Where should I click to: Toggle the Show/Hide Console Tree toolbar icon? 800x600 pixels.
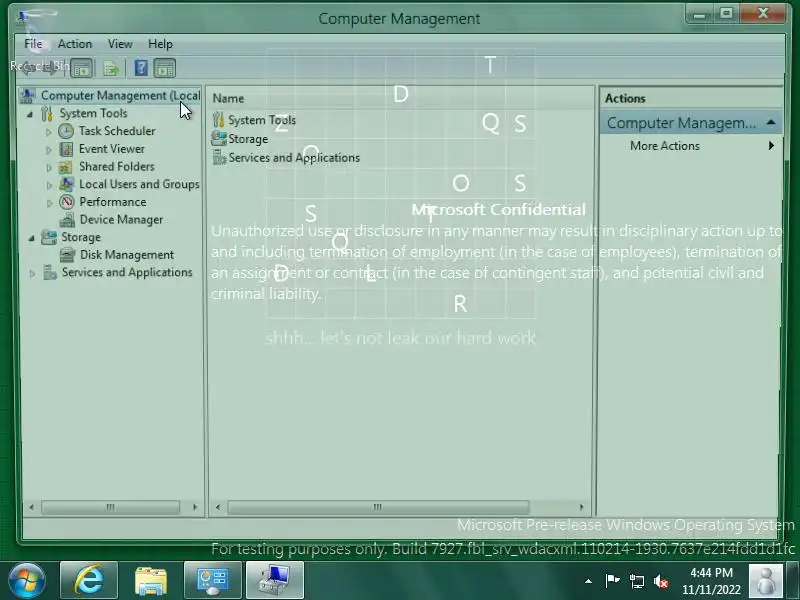[82, 68]
